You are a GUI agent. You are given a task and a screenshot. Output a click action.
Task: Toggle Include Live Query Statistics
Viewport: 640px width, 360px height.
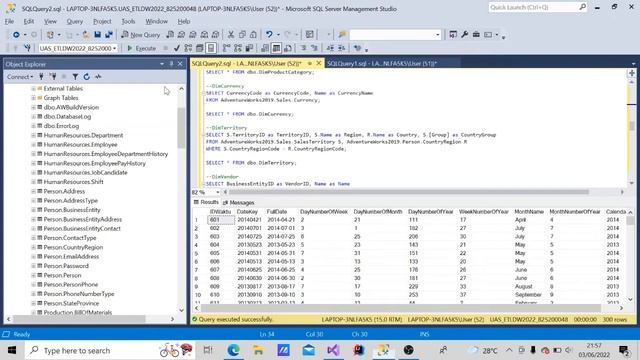238,48
